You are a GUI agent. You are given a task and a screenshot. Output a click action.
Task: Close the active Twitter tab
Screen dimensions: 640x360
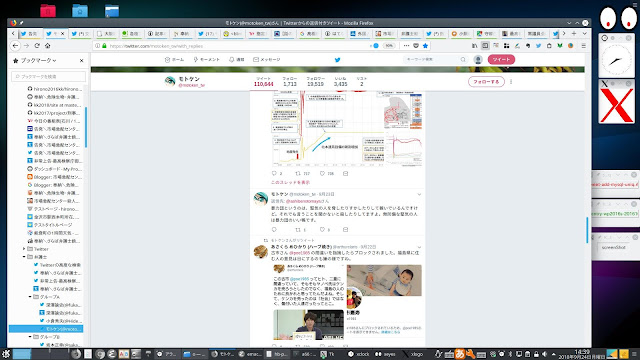62,34
